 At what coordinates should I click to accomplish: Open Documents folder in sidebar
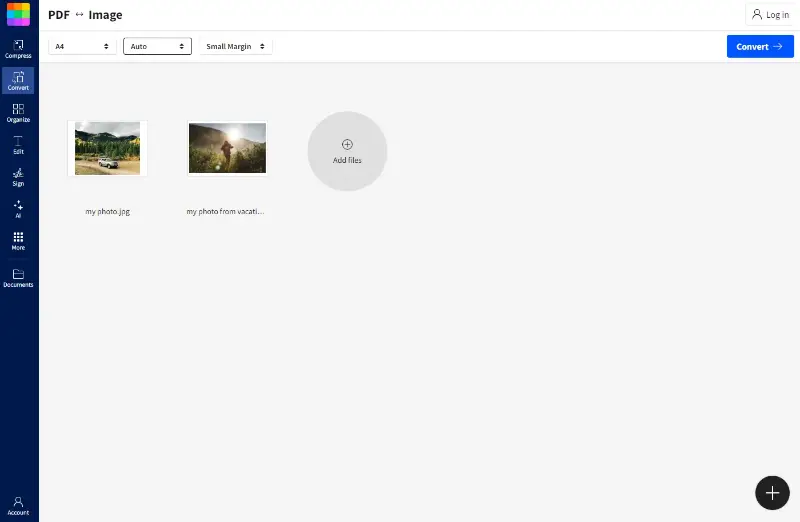pos(18,278)
